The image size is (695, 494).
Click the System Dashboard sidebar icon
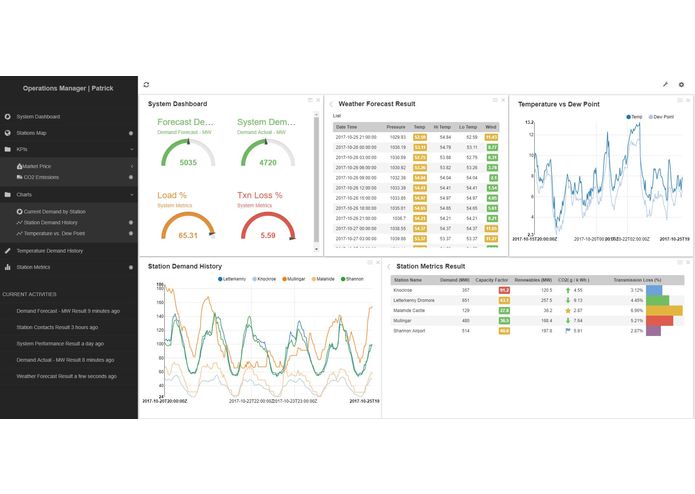click(8, 117)
